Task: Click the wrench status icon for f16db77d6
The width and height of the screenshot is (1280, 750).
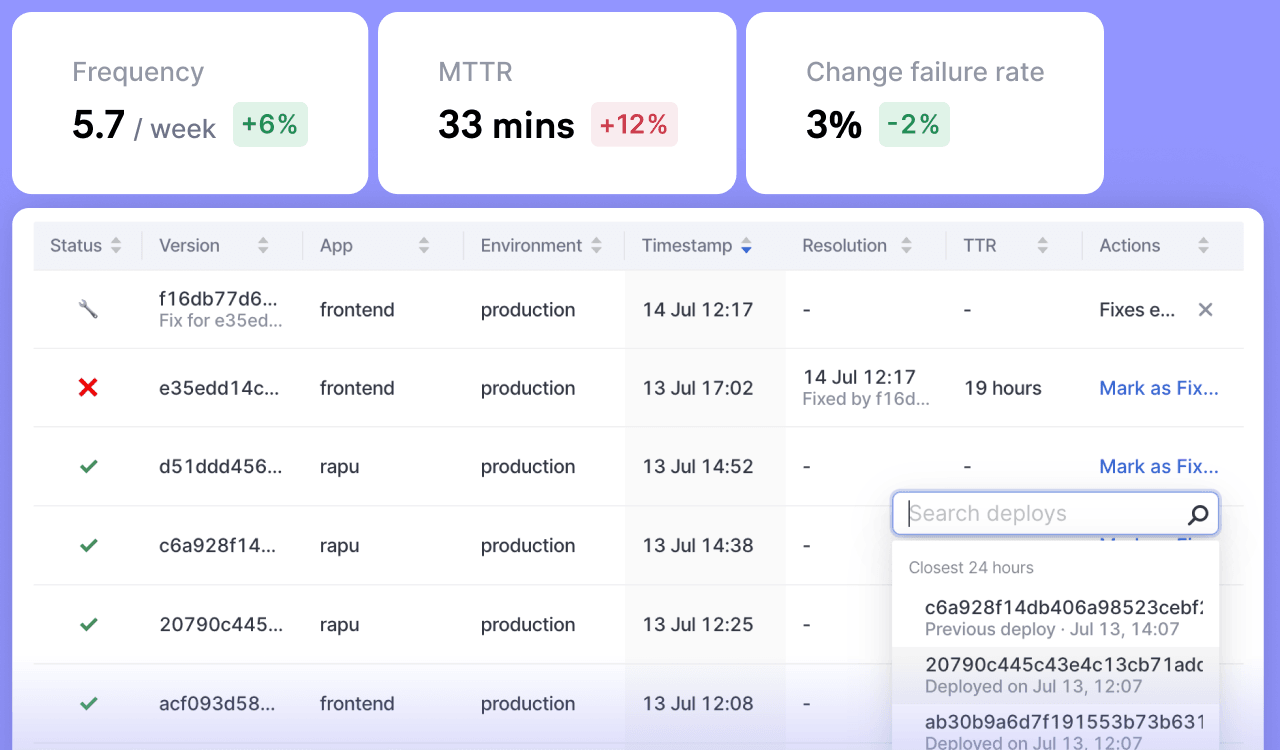Action: (x=88, y=310)
